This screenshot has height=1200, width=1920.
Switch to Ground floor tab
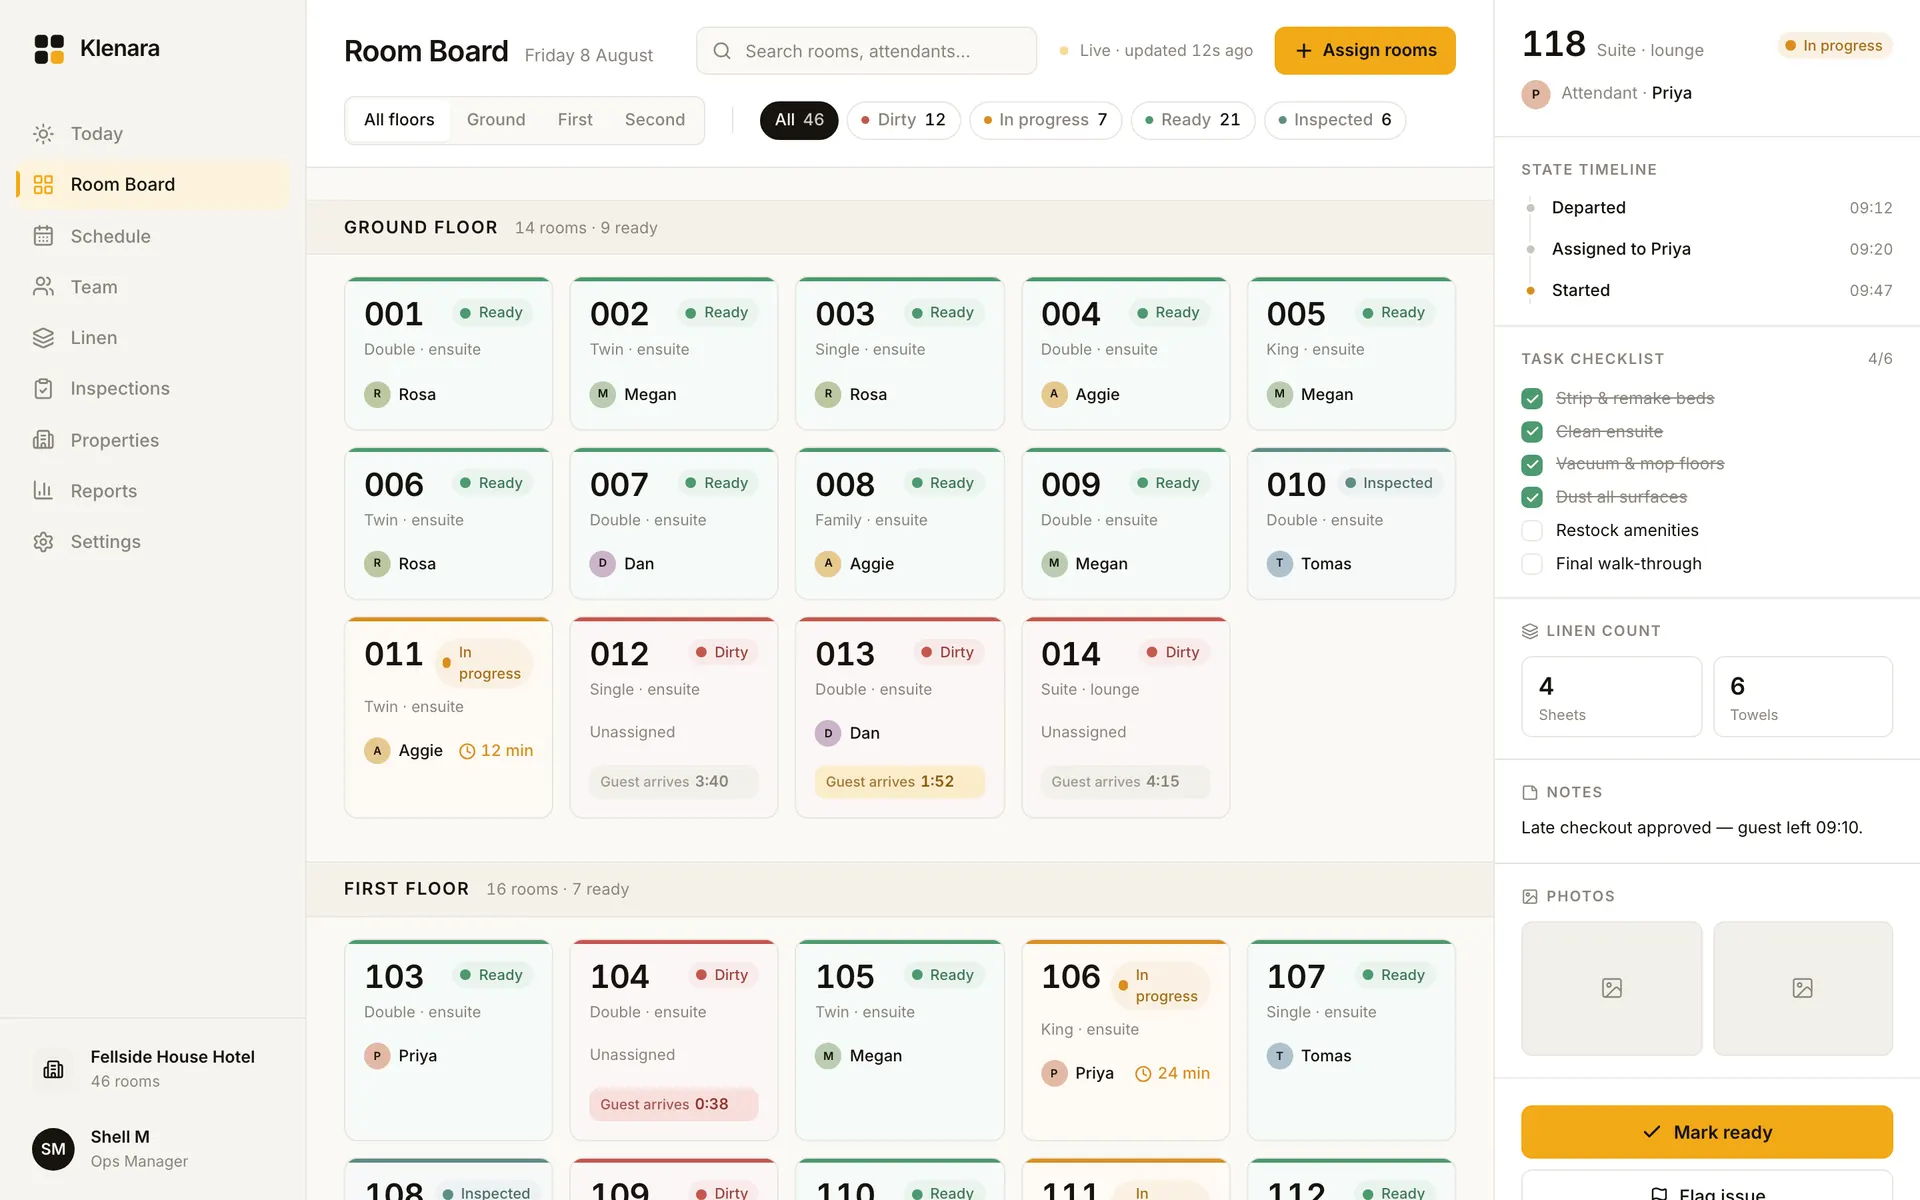click(496, 120)
